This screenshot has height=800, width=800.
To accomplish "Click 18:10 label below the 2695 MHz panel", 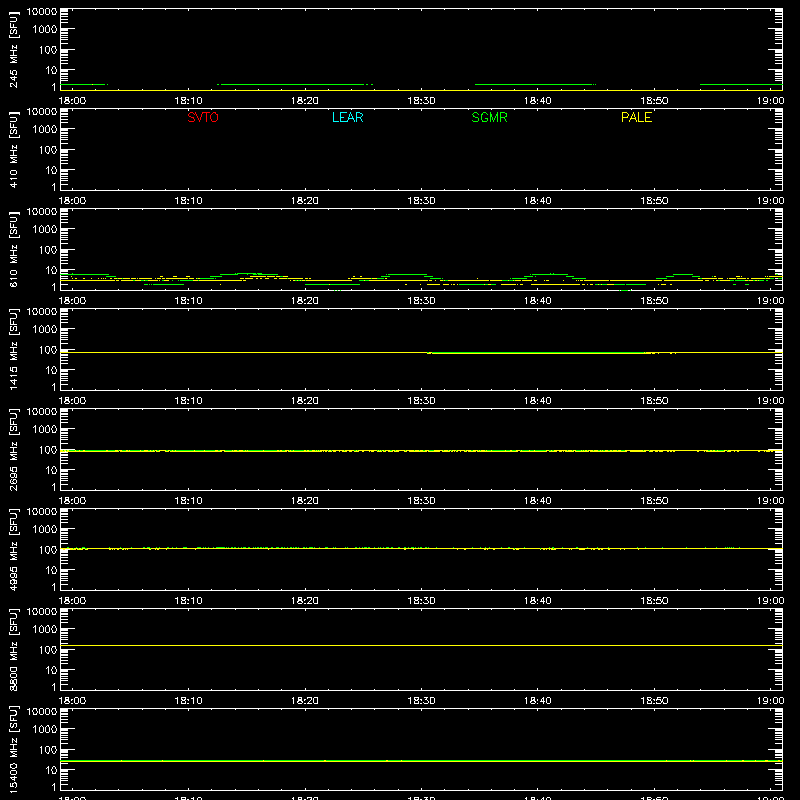I will pos(189,501).
